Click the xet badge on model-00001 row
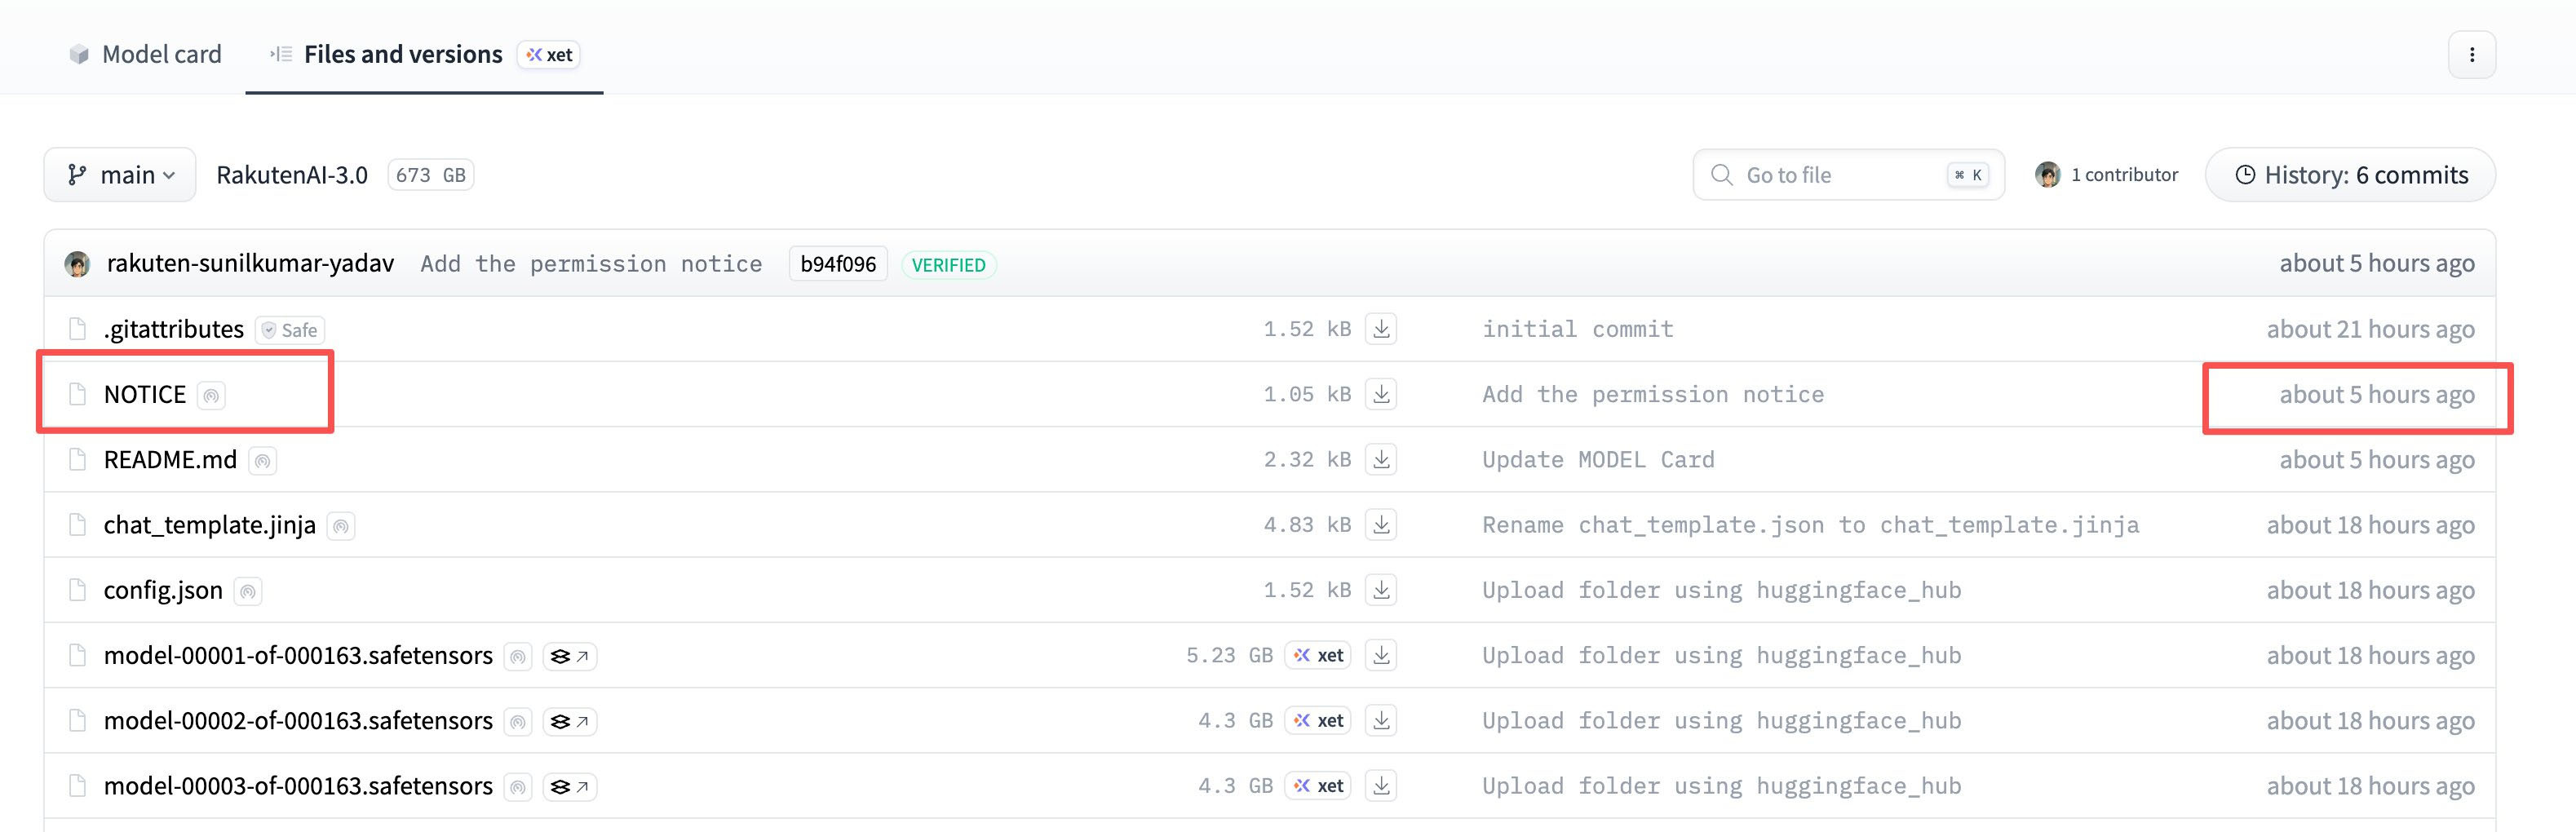 tap(1318, 655)
